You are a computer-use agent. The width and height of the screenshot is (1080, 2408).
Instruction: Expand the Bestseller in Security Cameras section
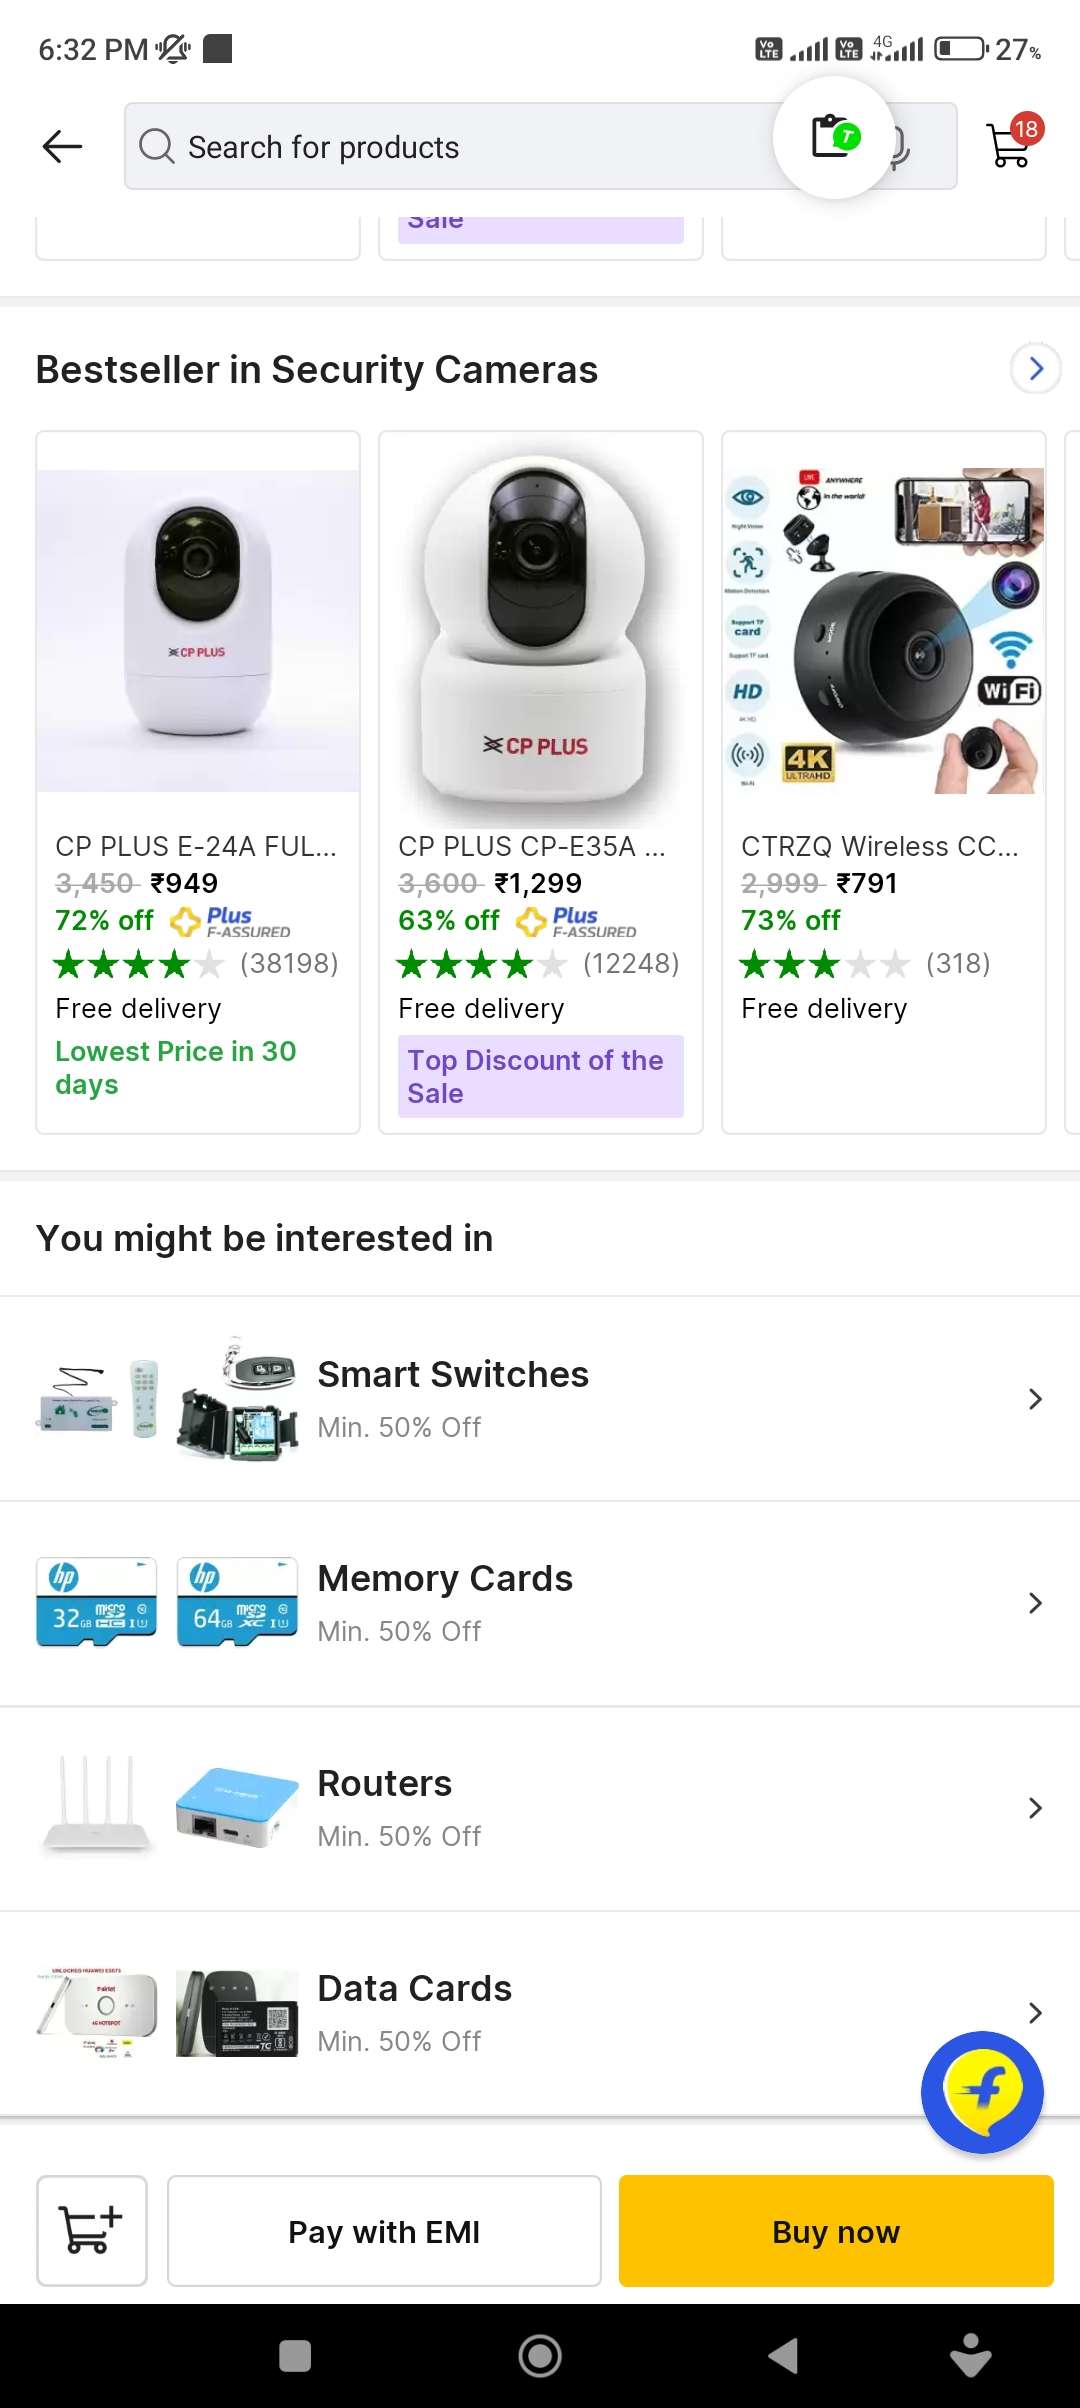1035,369
